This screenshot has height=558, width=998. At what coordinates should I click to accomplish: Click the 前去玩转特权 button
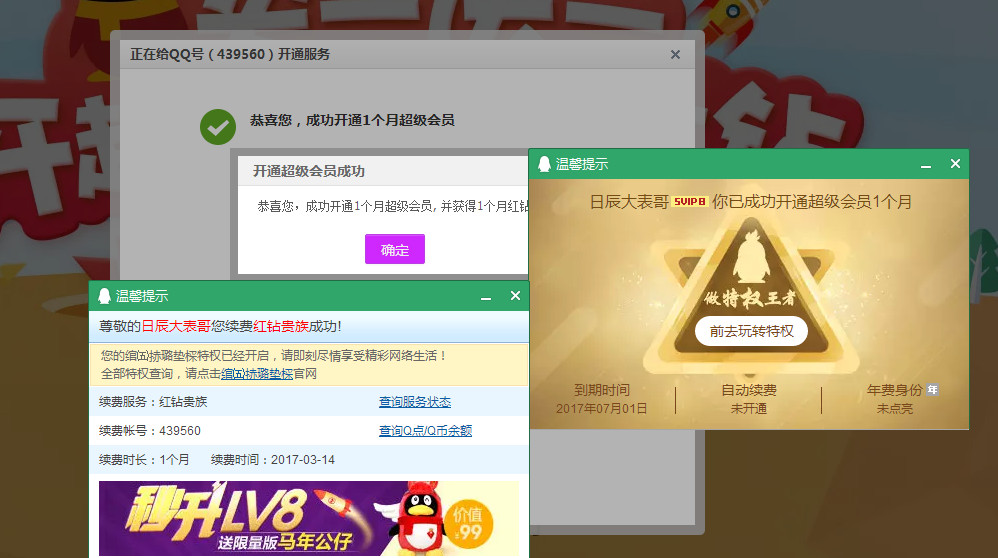click(751, 331)
